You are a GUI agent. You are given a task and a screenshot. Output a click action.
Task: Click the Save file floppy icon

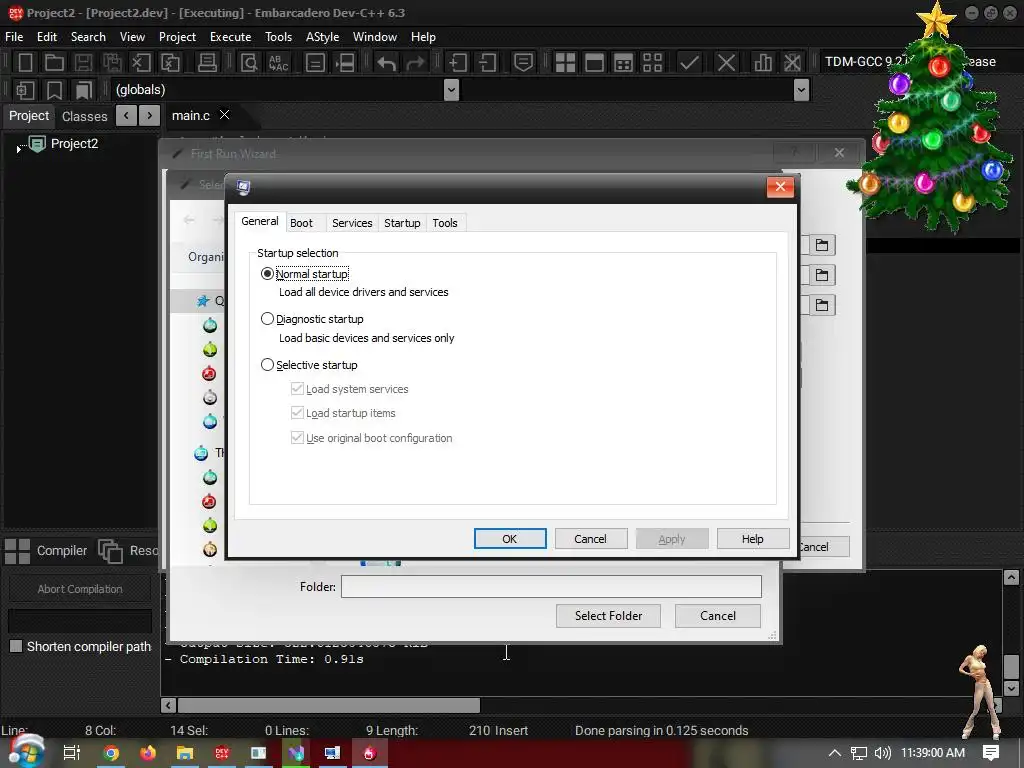[83, 63]
